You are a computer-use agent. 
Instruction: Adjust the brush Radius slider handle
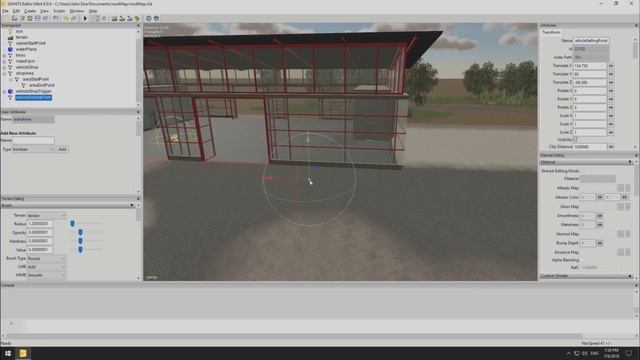click(72, 224)
